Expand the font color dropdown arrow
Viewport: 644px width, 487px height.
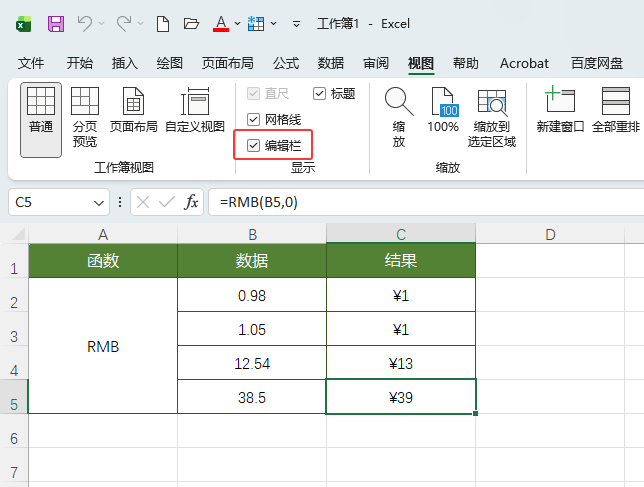click(237, 24)
